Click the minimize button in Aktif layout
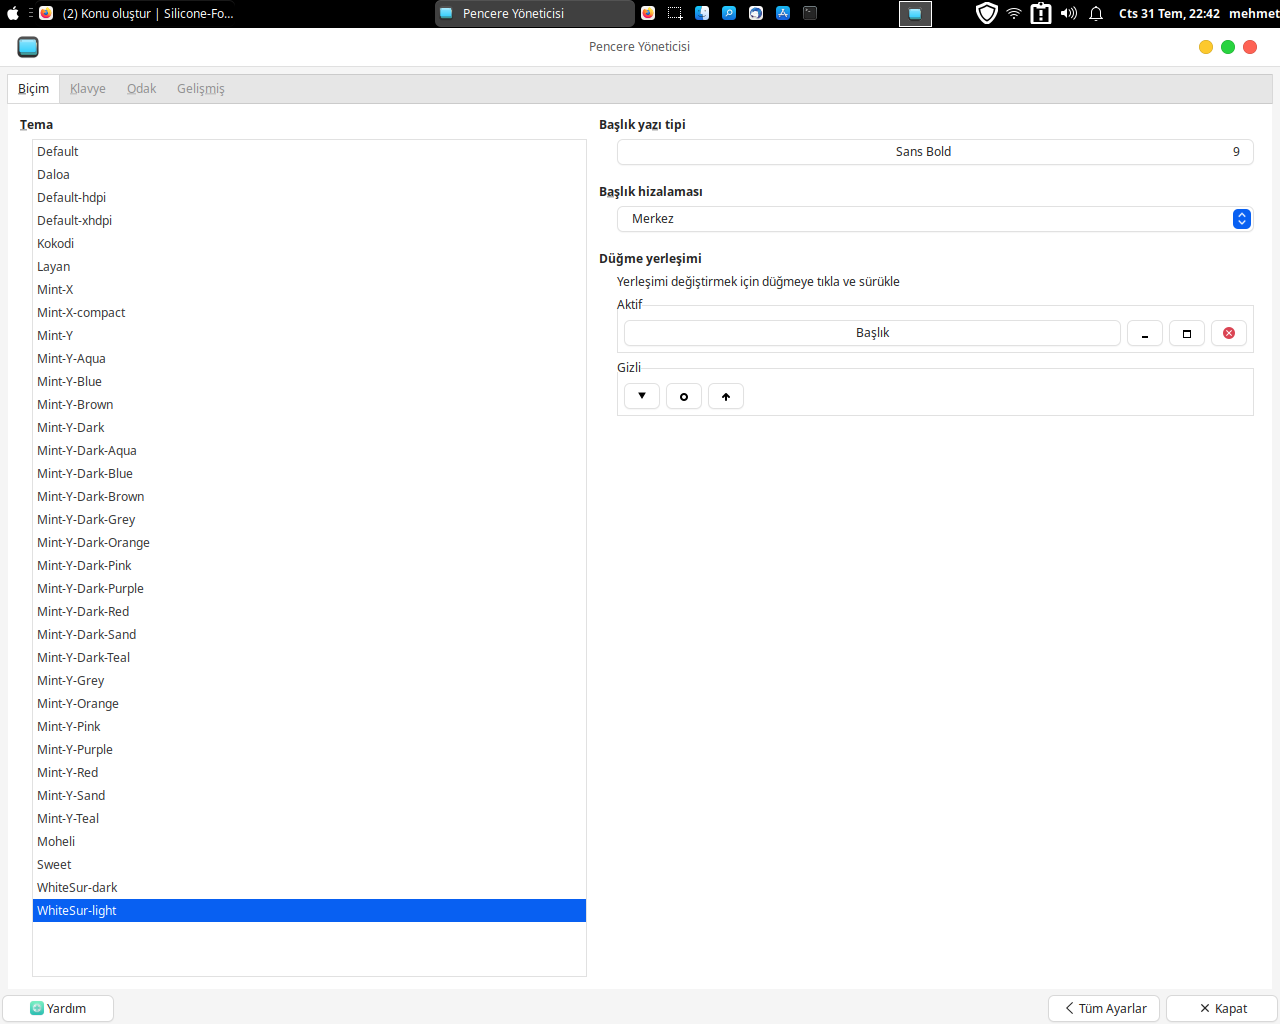 click(x=1144, y=333)
